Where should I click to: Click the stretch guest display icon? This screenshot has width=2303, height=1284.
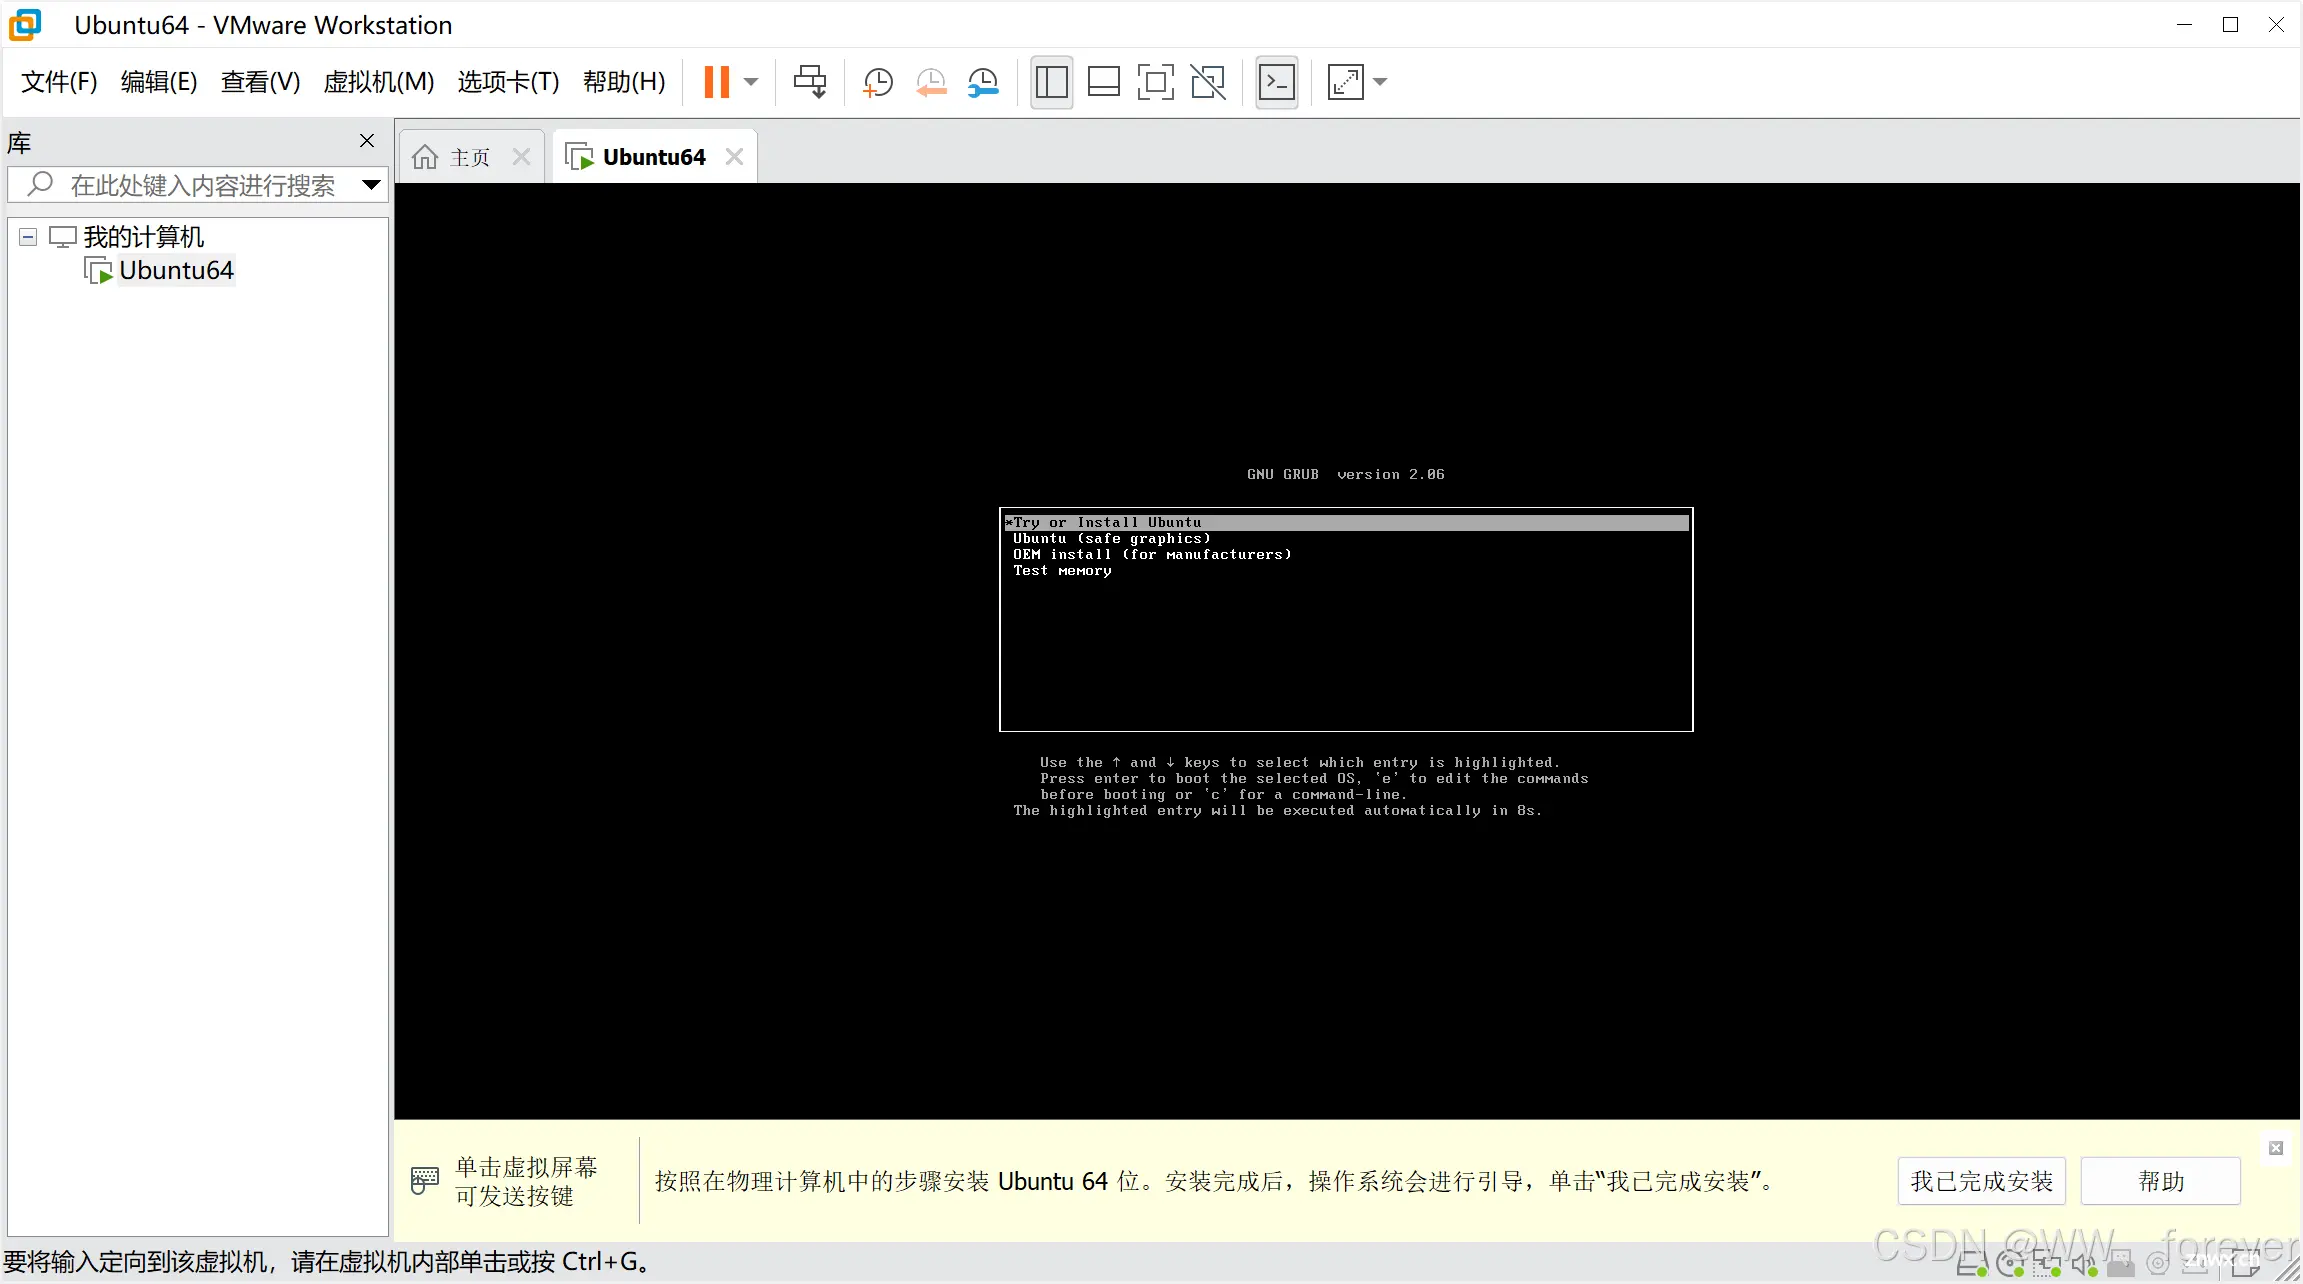1345,82
